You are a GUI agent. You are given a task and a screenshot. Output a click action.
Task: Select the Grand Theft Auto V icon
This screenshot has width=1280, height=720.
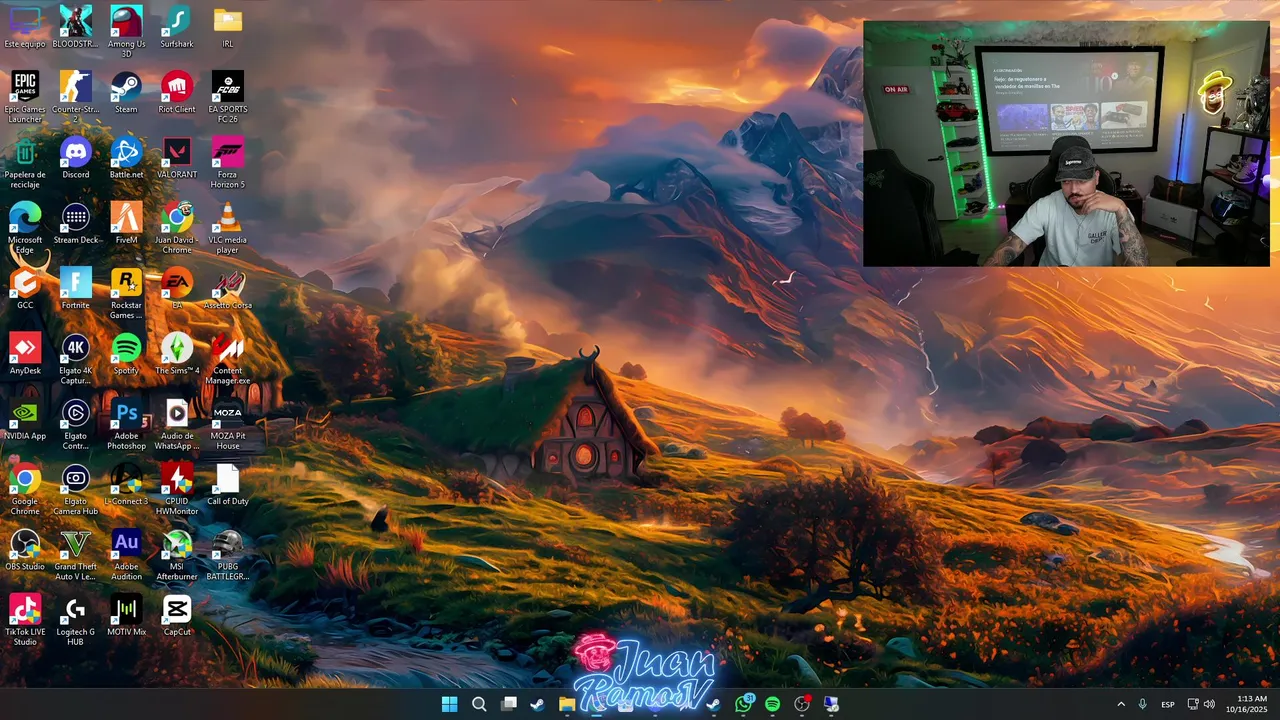[75, 555]
